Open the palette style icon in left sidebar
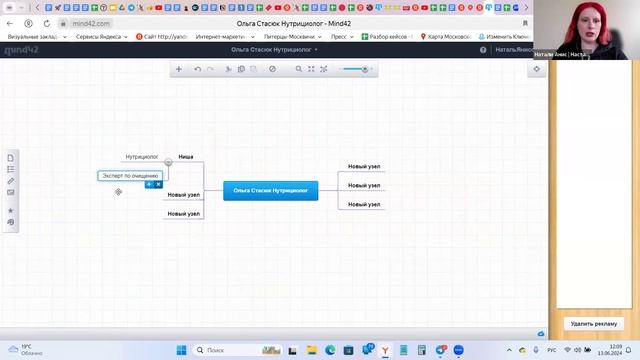 point(11,222)
